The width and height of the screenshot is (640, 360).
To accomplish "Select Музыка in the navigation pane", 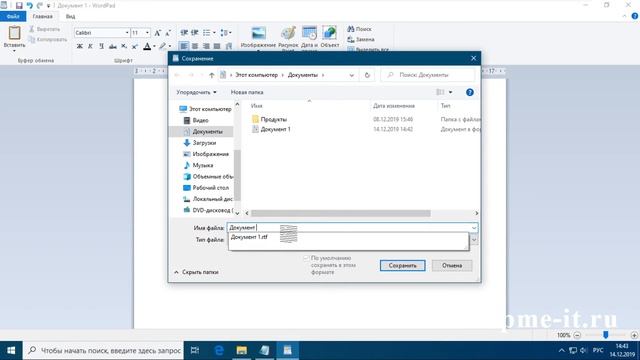I will click(203, 165).
